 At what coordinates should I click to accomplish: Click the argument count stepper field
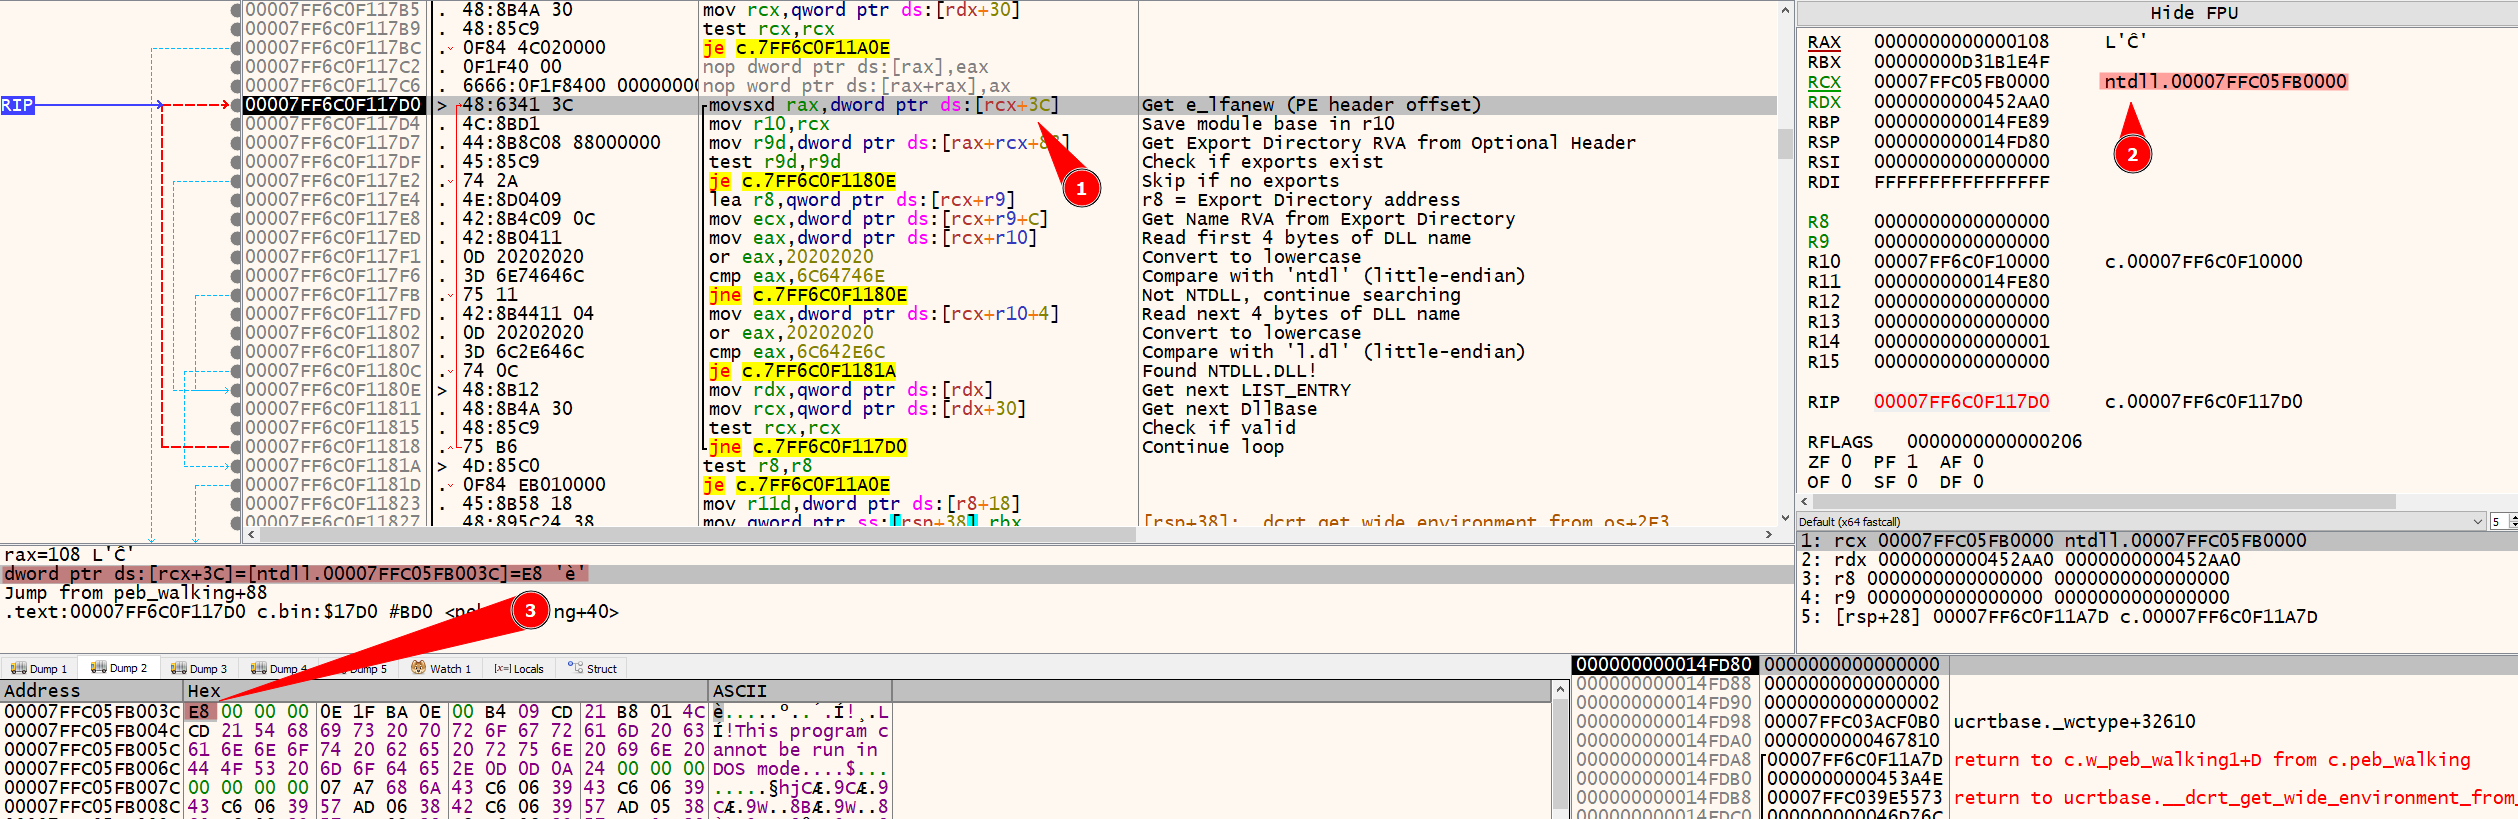pyautogui.click(x=2498, y=521)
